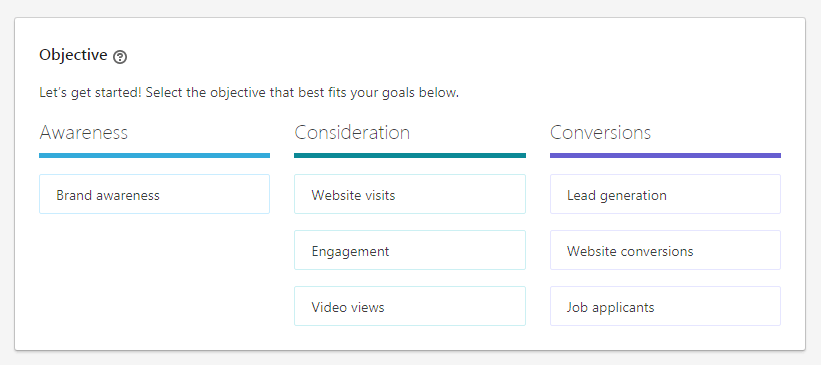Click empty space below Brand awareness

pyautogui.click(x=154, y=272)
